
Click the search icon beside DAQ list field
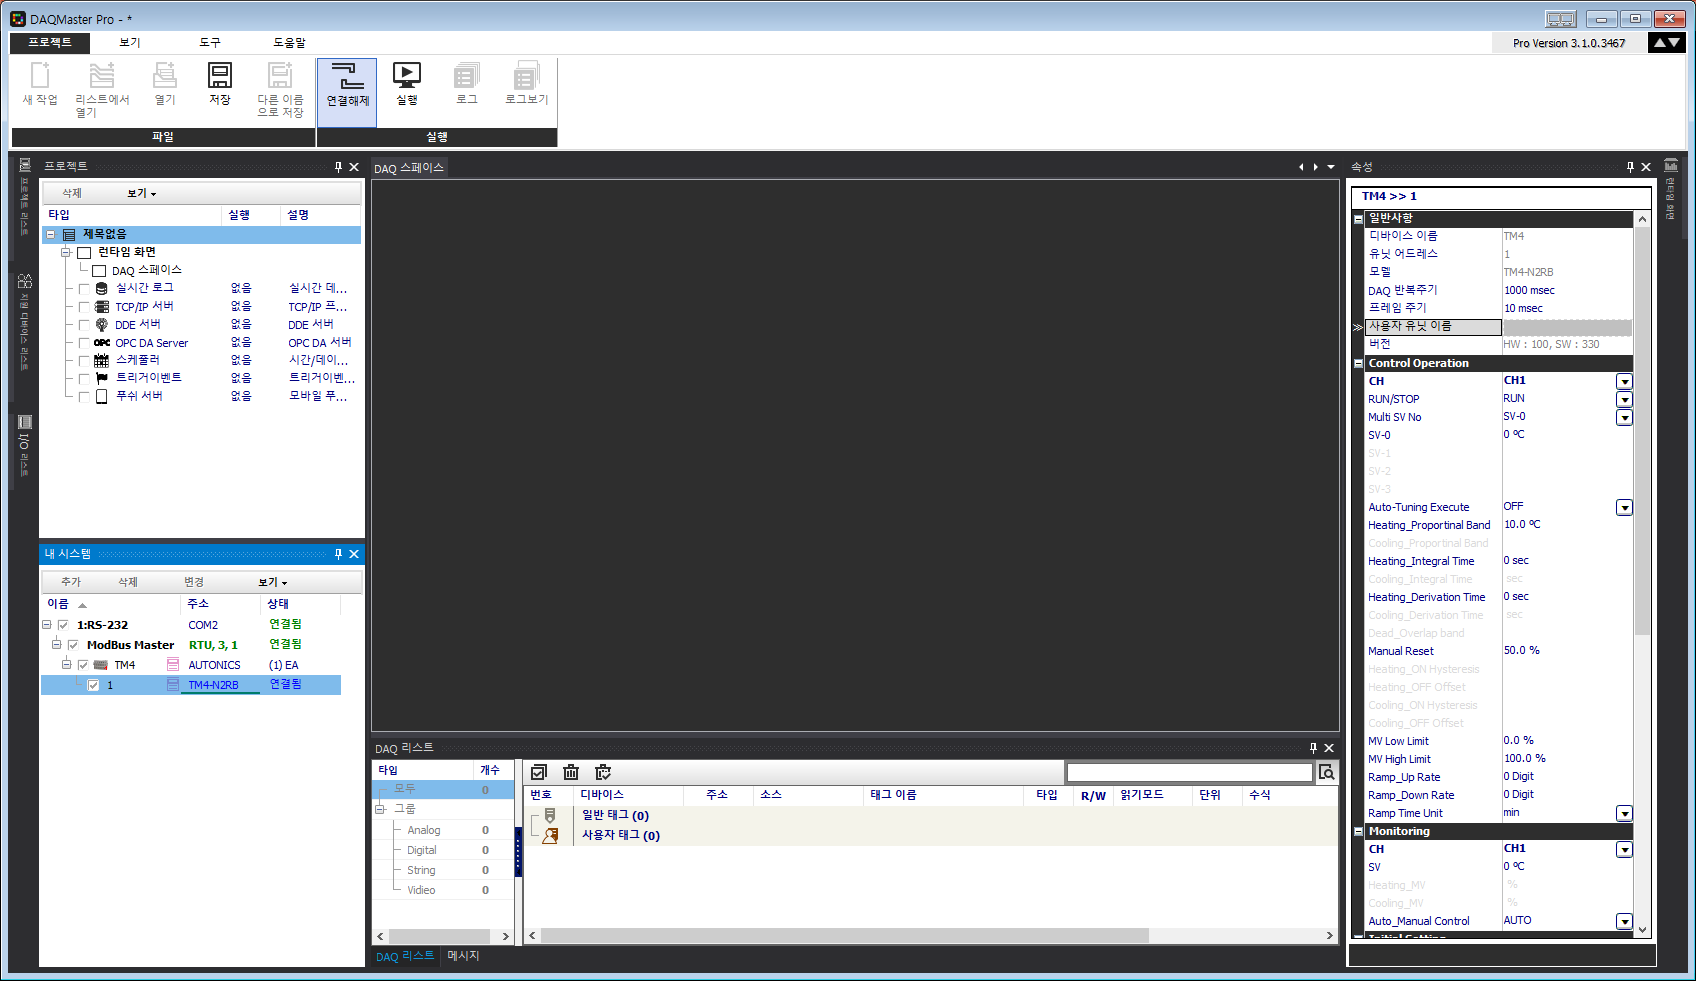pos(1327,772)
